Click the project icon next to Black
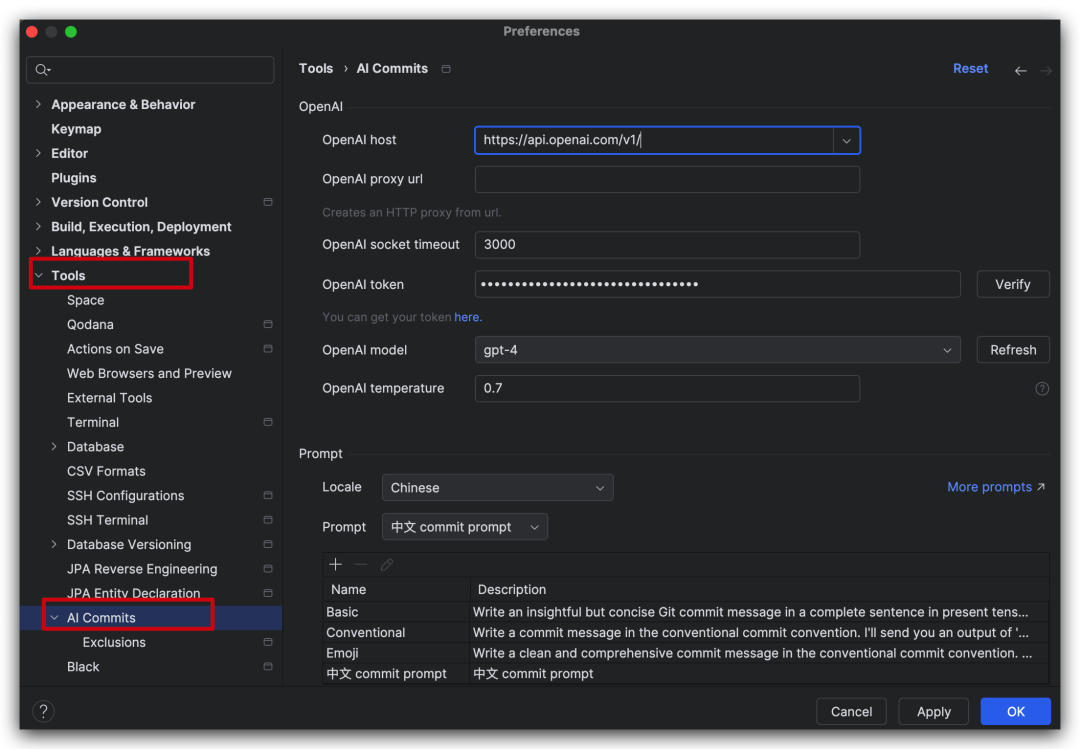 pyautogui.click(x=268, y=666)
